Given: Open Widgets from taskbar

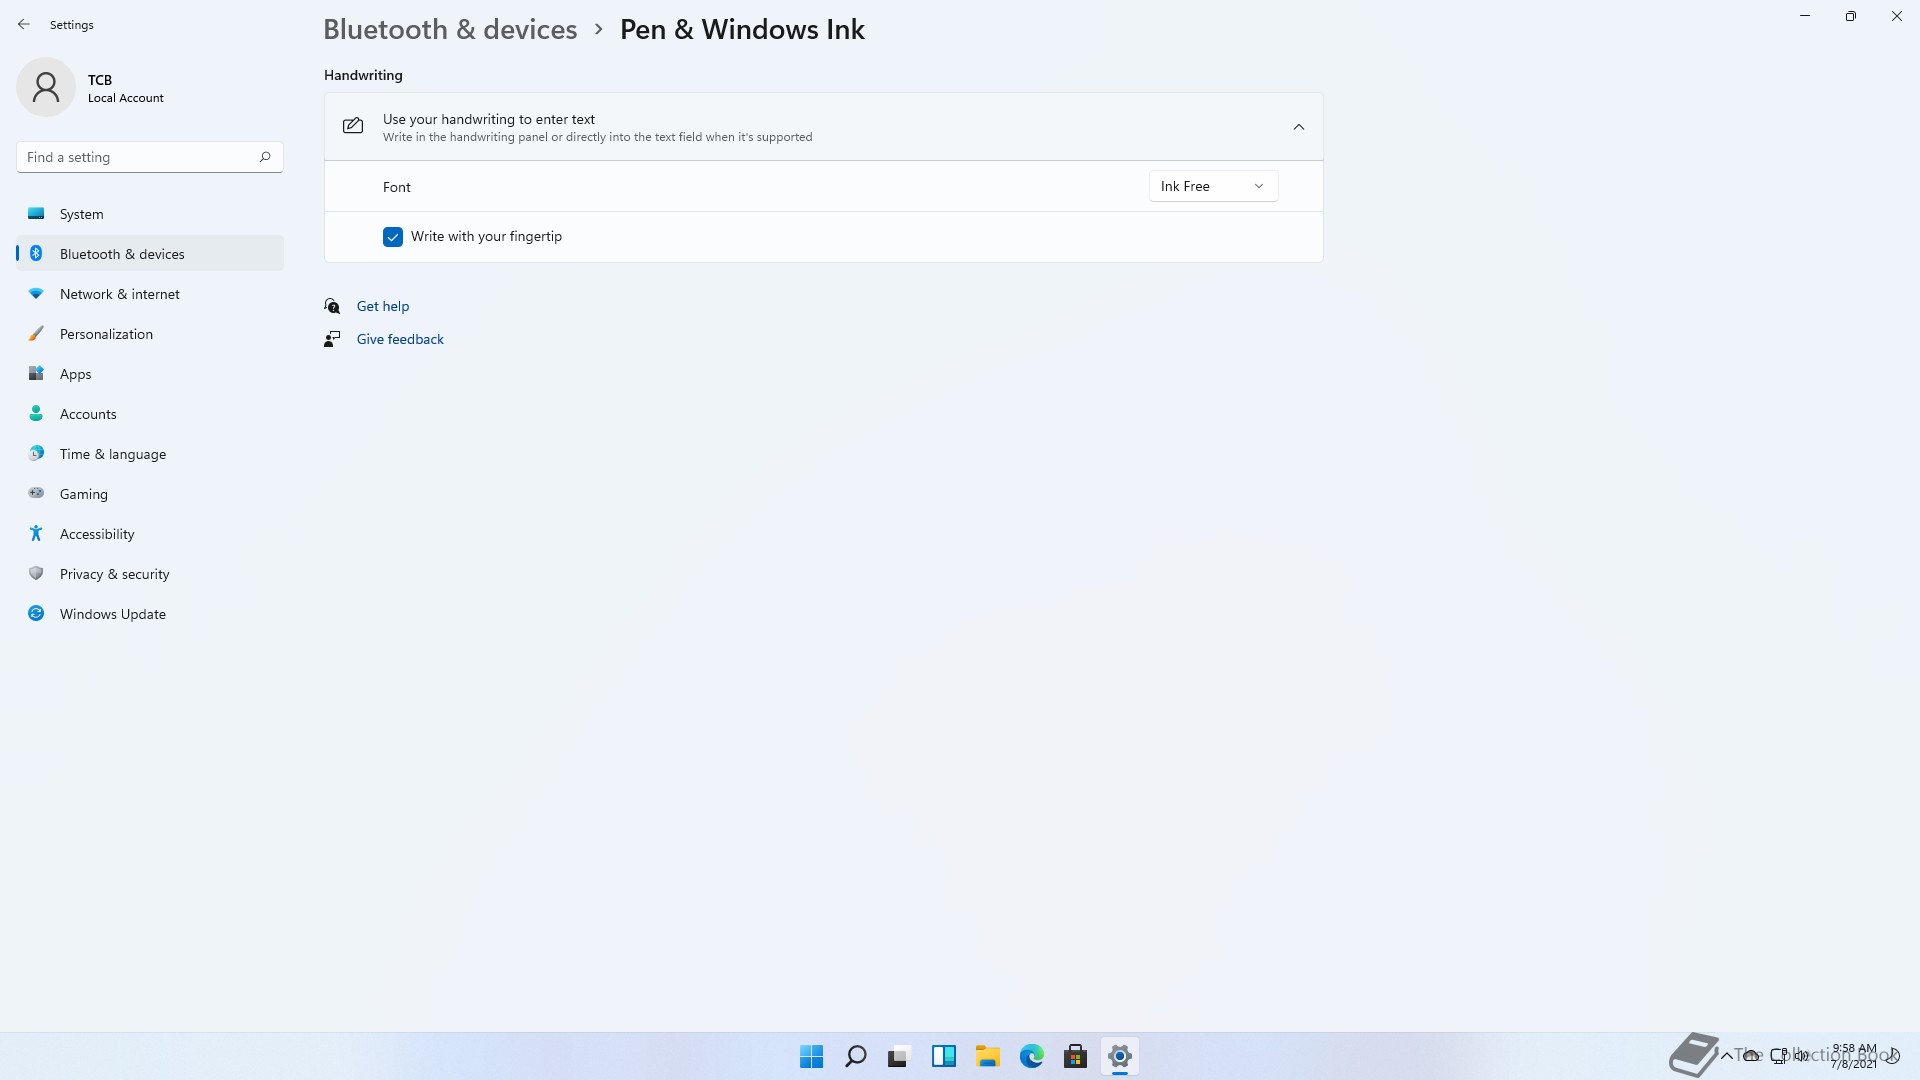Looking at the screenshot, I should 943,1056.
